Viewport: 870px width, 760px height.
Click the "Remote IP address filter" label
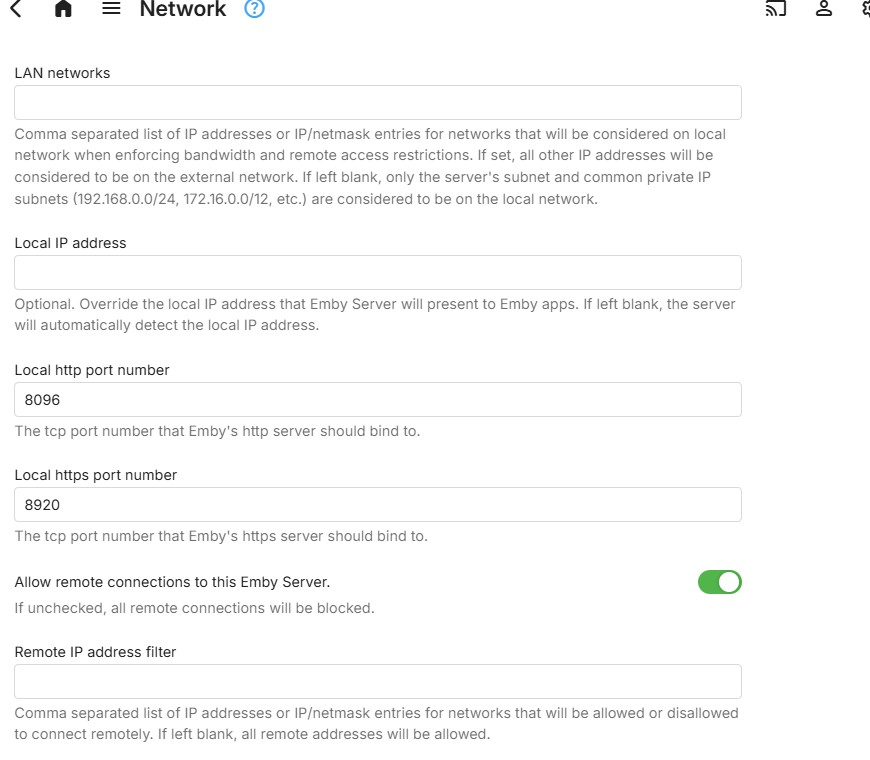[x=95, y=652]
